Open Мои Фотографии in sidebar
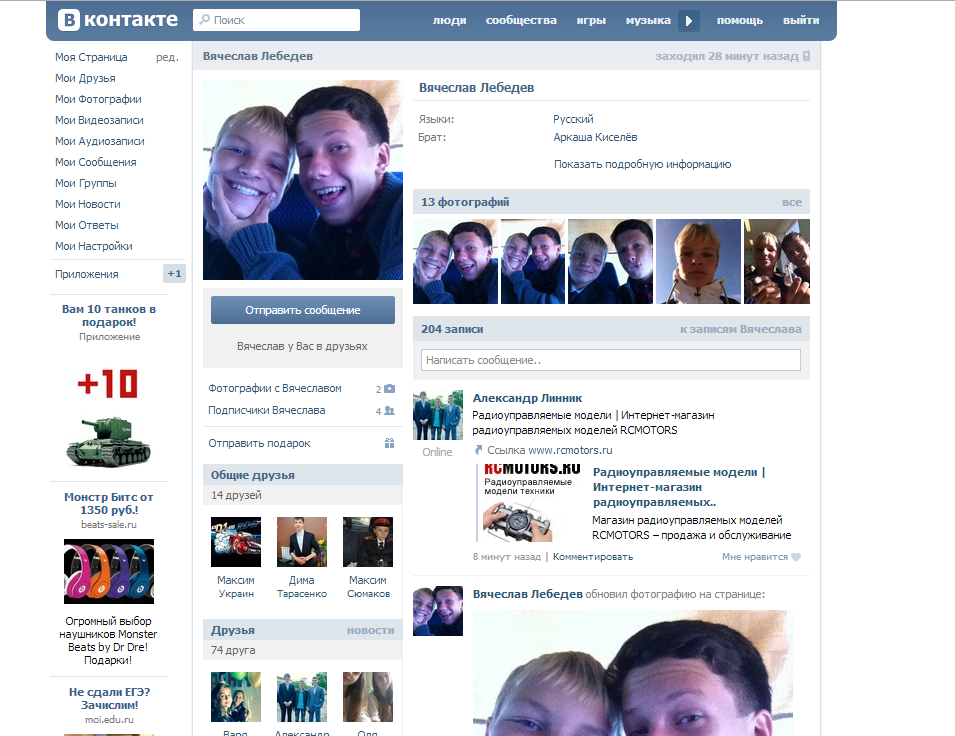 (98, 99)
